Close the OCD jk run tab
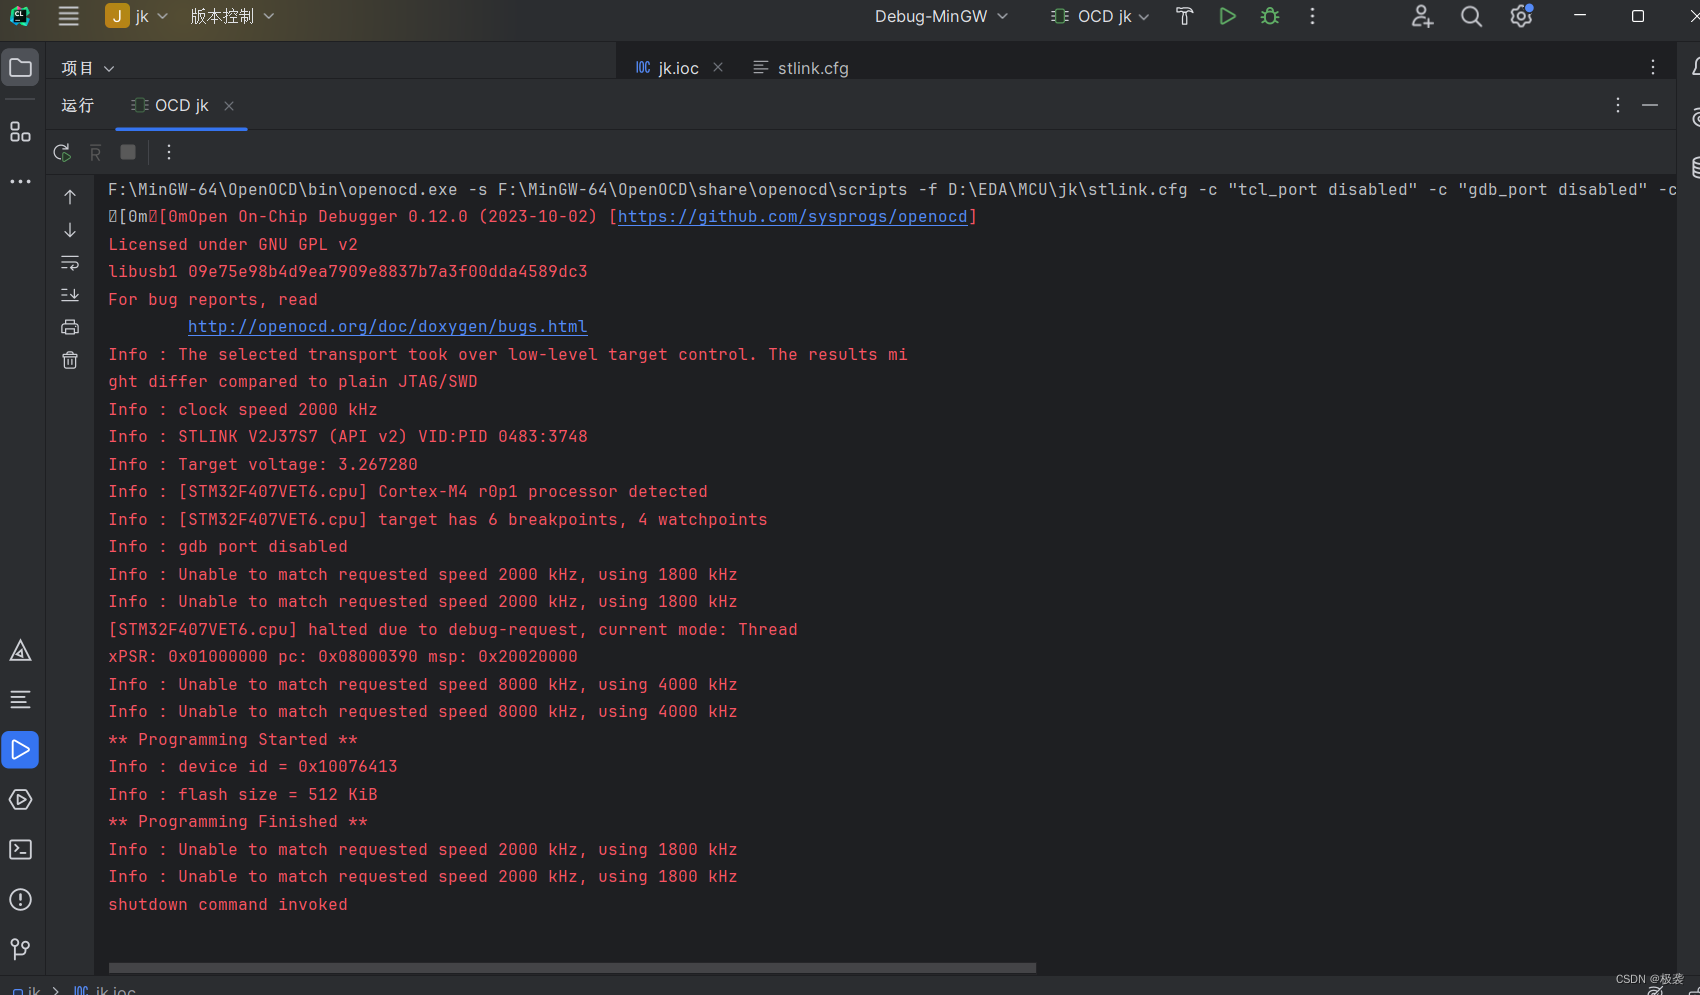Viewport: 1700px width, 995px height. tap(229, 106)
